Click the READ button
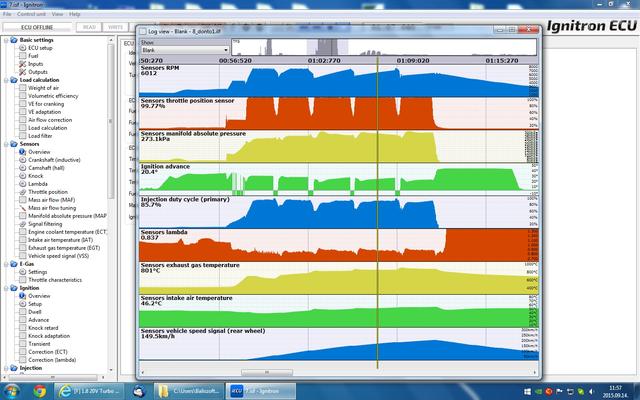 pyautogui.click(x=89, y=27)
